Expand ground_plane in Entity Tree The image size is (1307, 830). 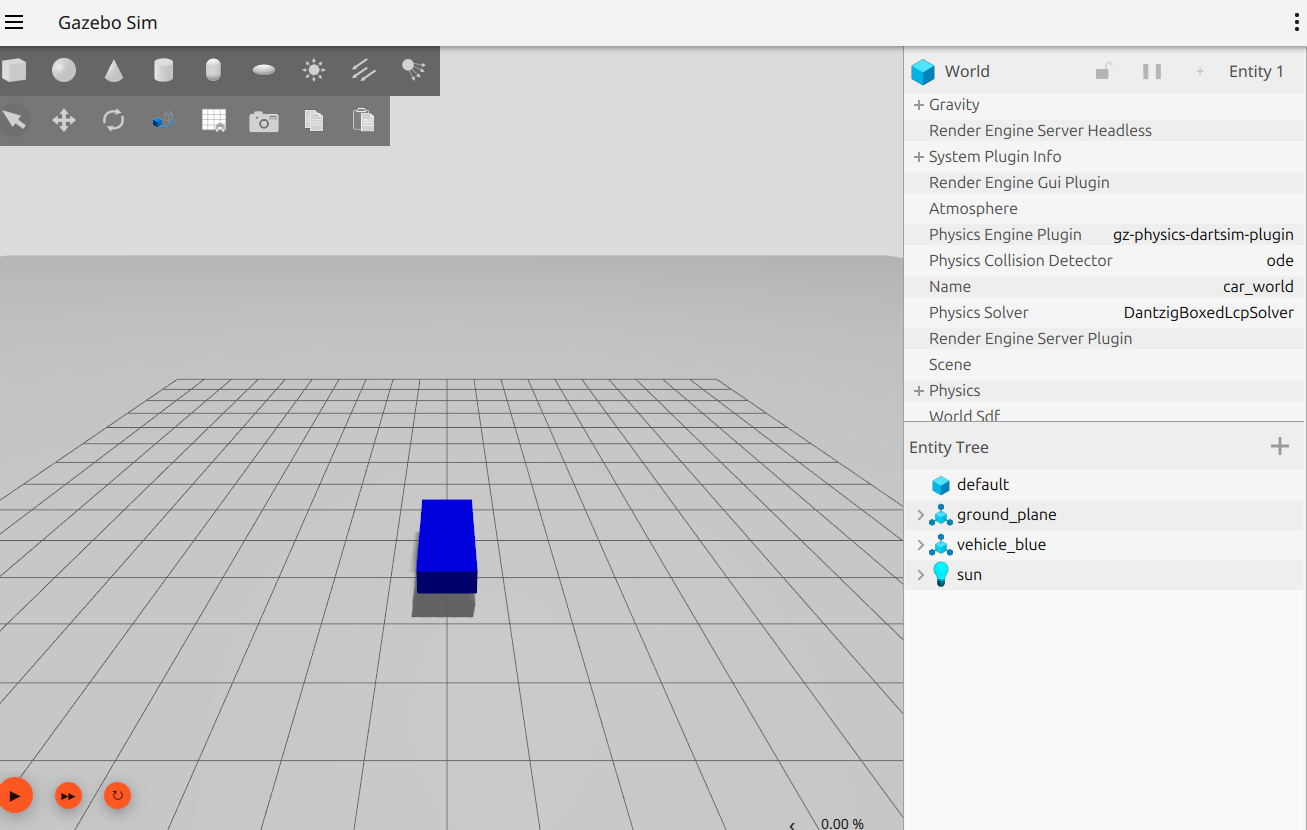(920, 515)
